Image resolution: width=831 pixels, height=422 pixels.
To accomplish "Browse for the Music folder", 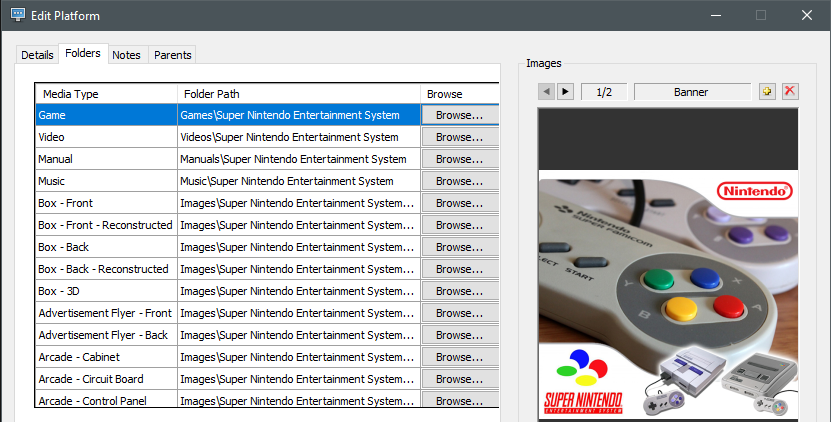I will (460, 181).
